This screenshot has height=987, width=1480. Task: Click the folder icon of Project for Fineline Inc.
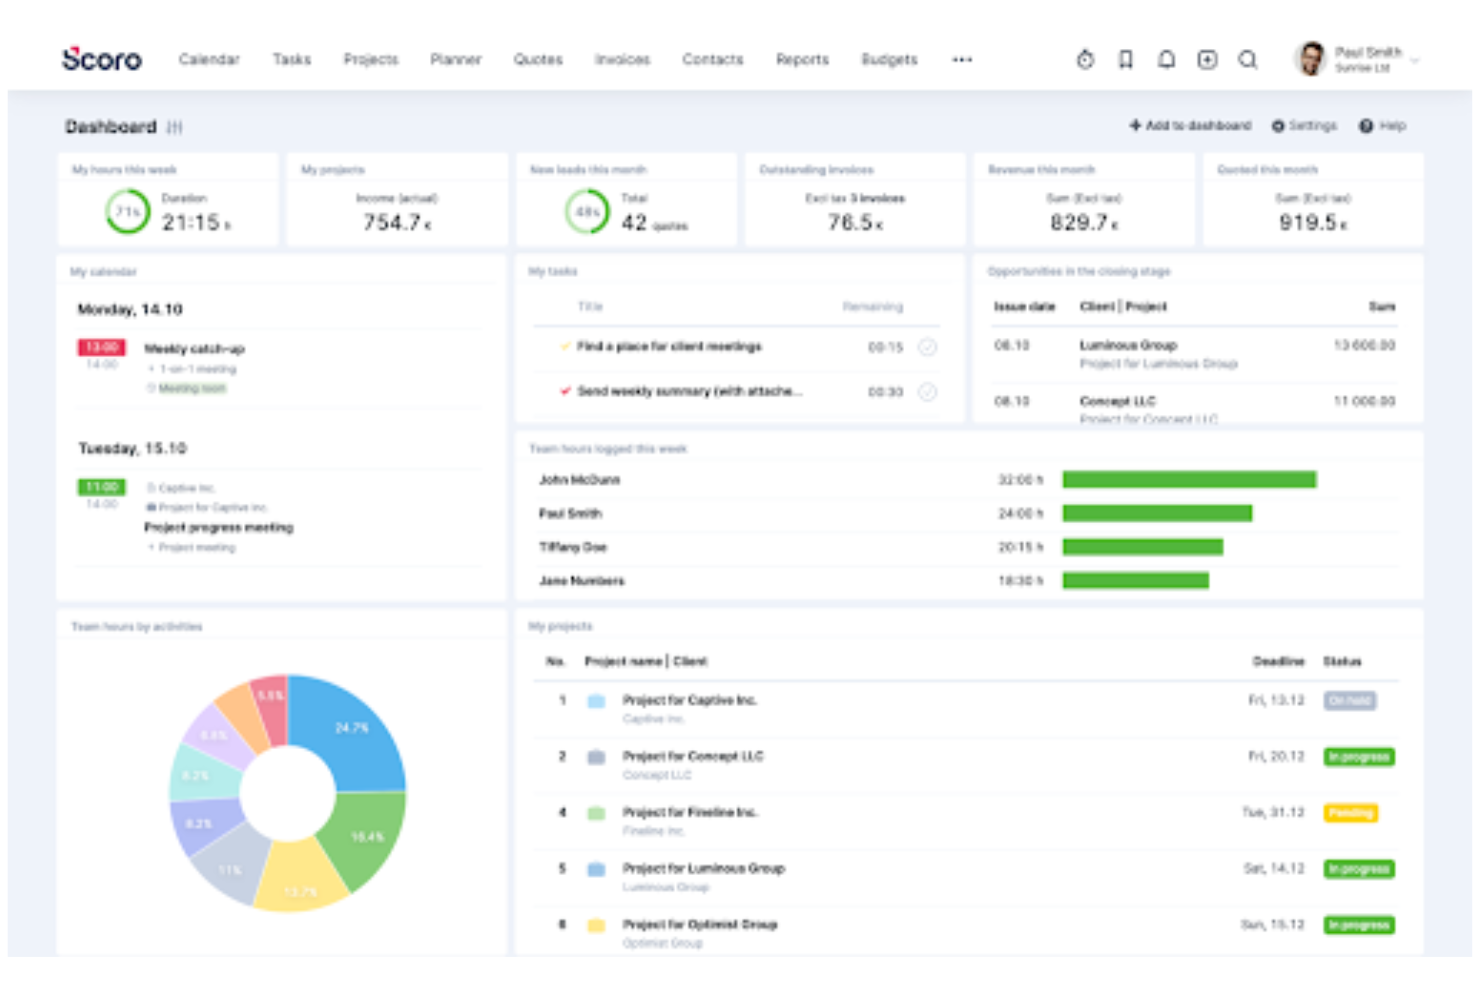[596, 813]
